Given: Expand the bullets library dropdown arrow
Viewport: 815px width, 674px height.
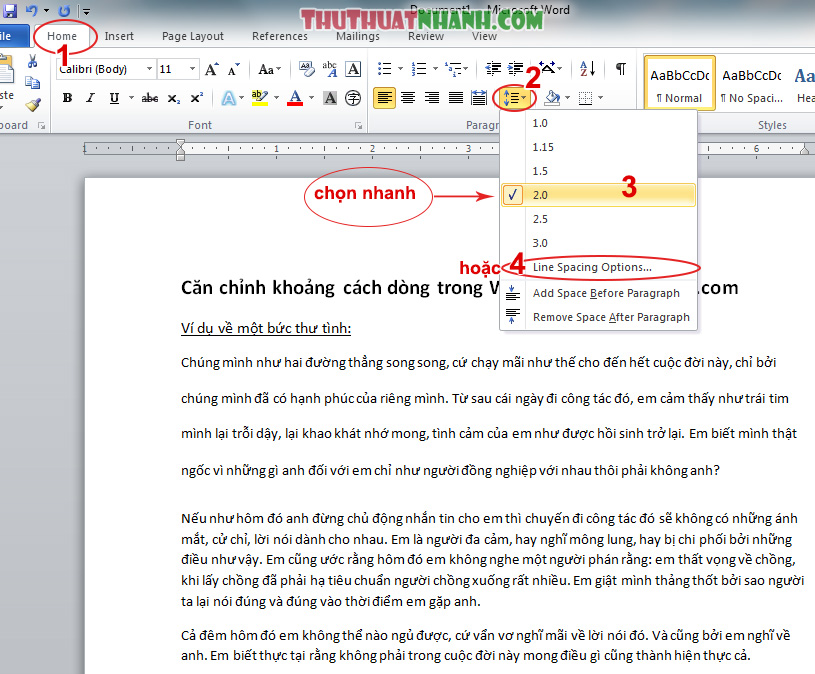Looking at the screenshot, I should pyautogui.click(x=400, y=69).
